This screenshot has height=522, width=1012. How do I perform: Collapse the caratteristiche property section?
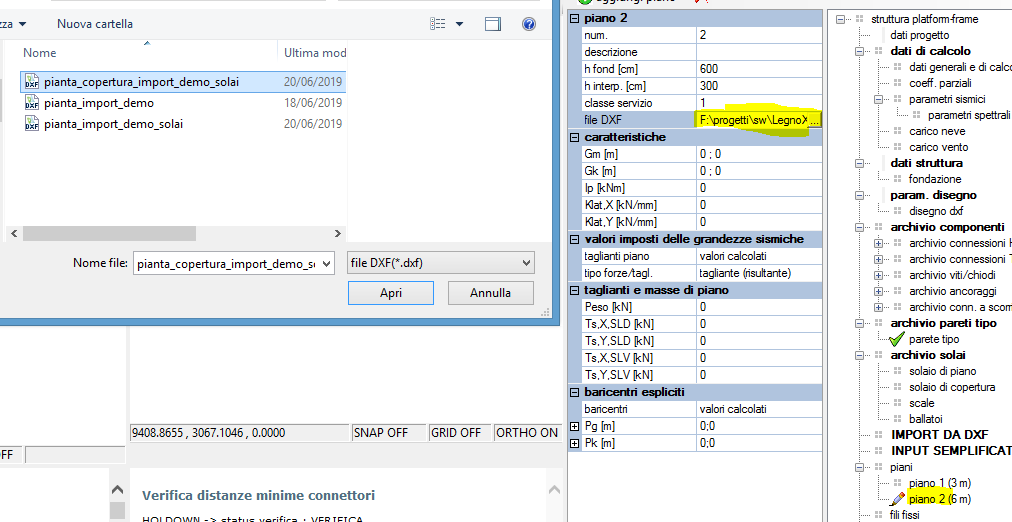coord(574,137)
